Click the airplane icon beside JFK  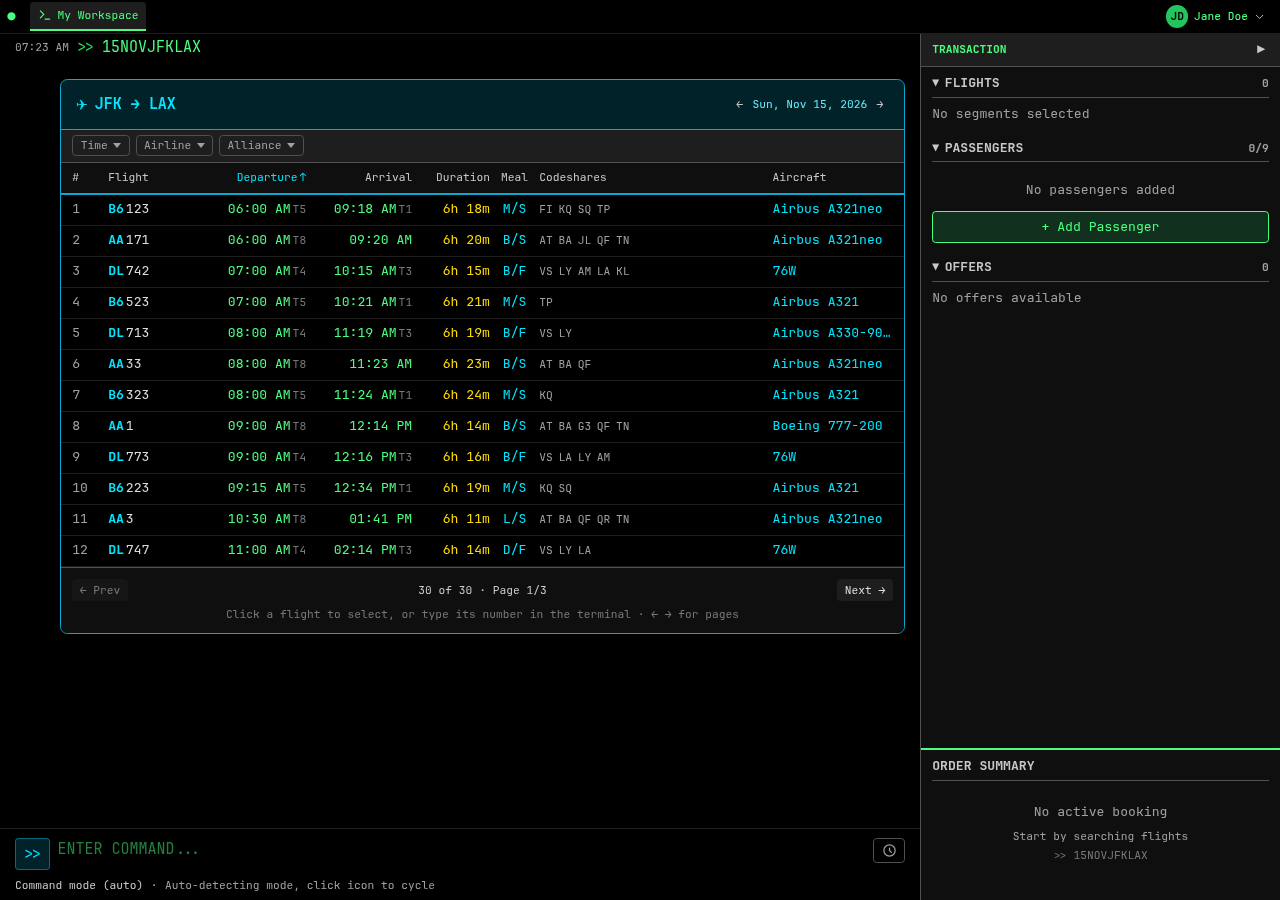click(82, 104)
